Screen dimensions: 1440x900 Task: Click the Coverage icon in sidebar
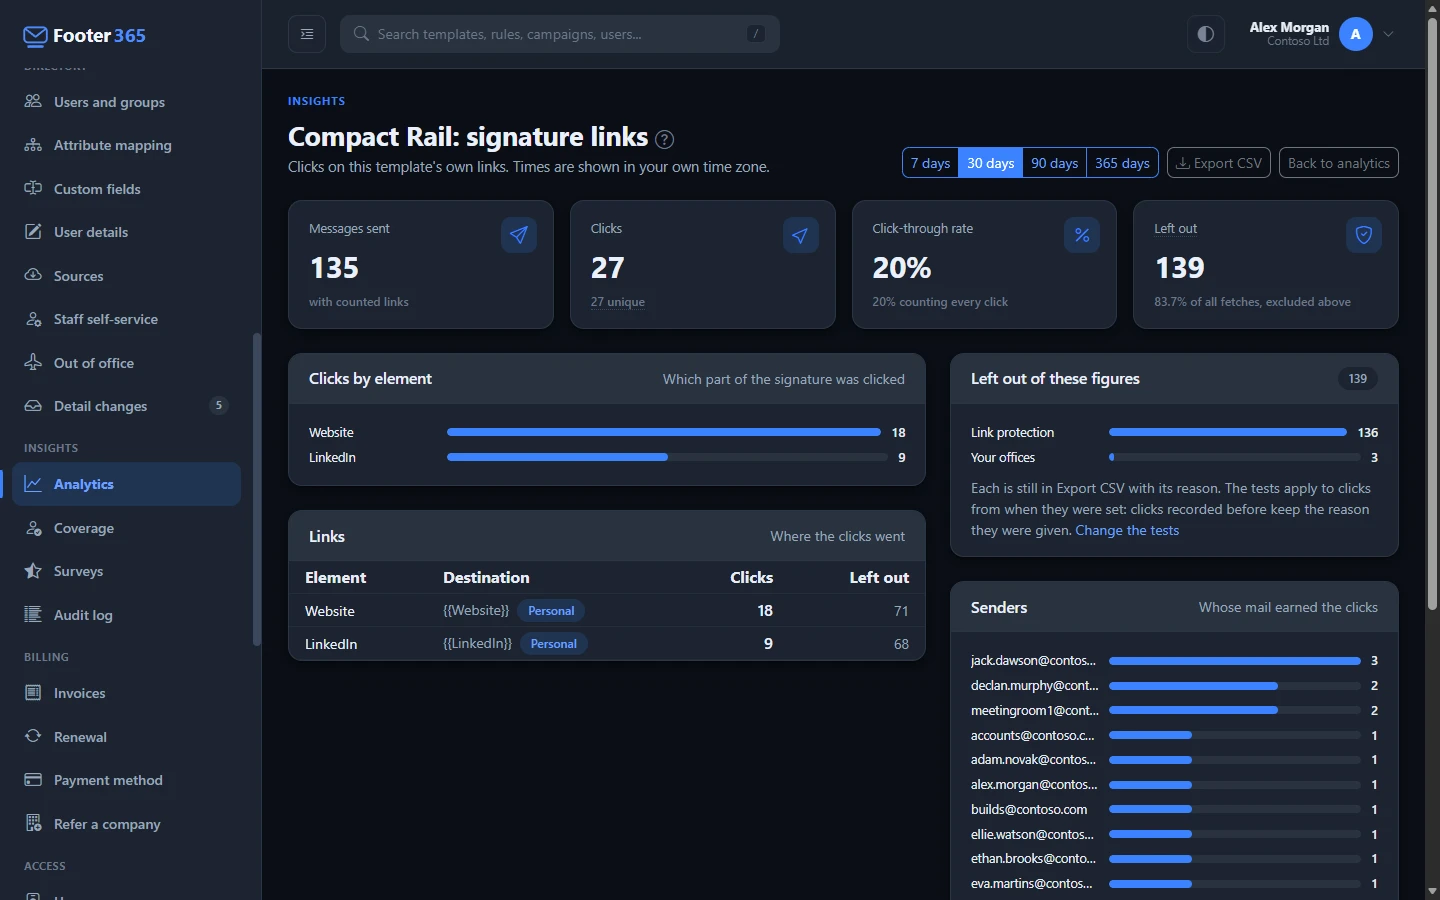[x=33, y=528]
